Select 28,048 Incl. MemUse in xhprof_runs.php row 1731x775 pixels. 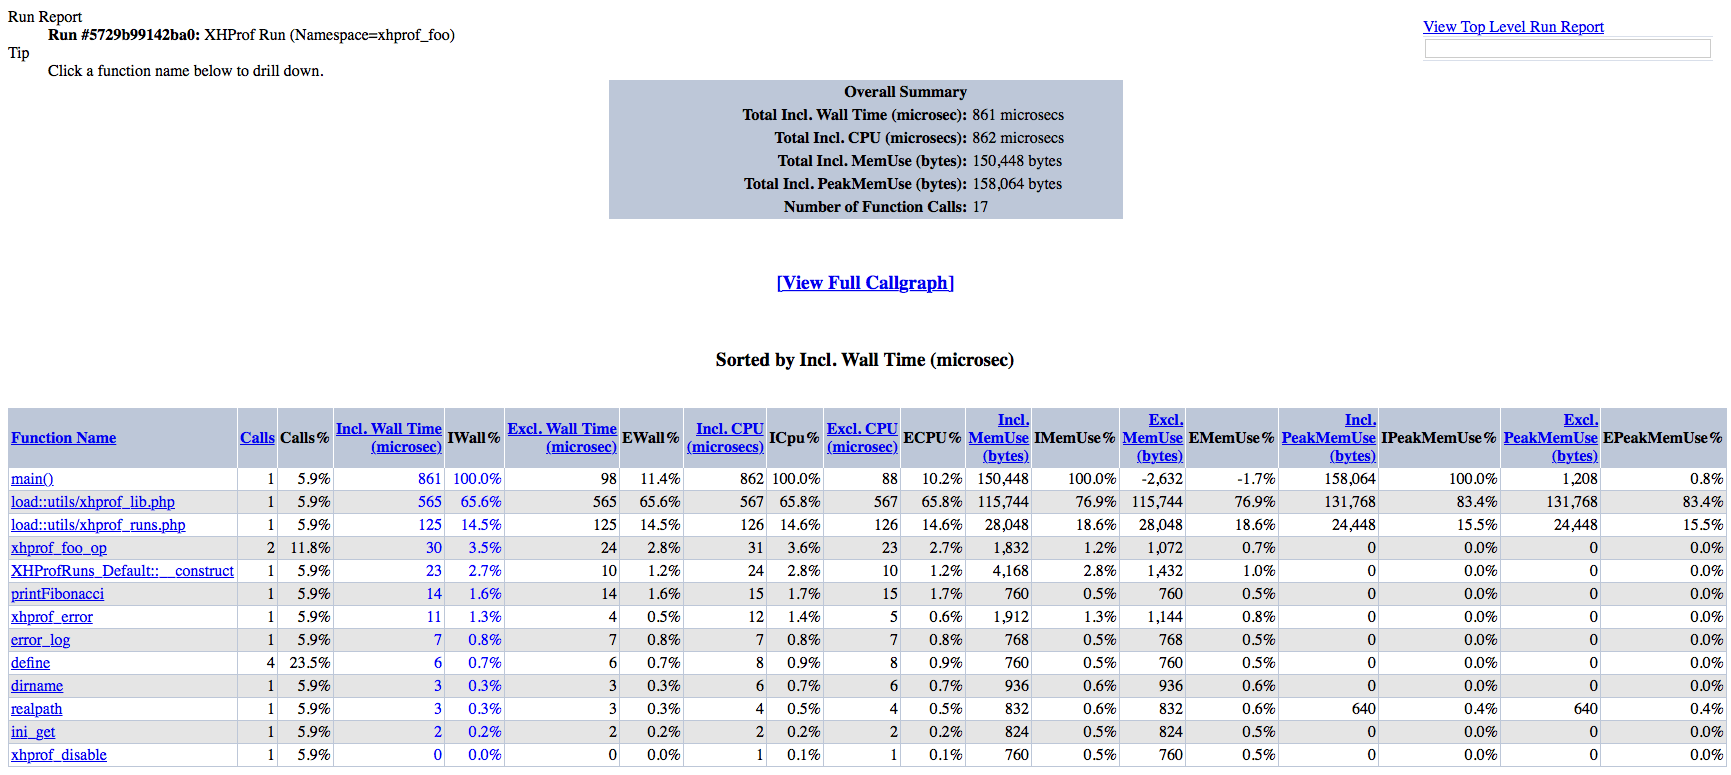tap(1007, 525)
